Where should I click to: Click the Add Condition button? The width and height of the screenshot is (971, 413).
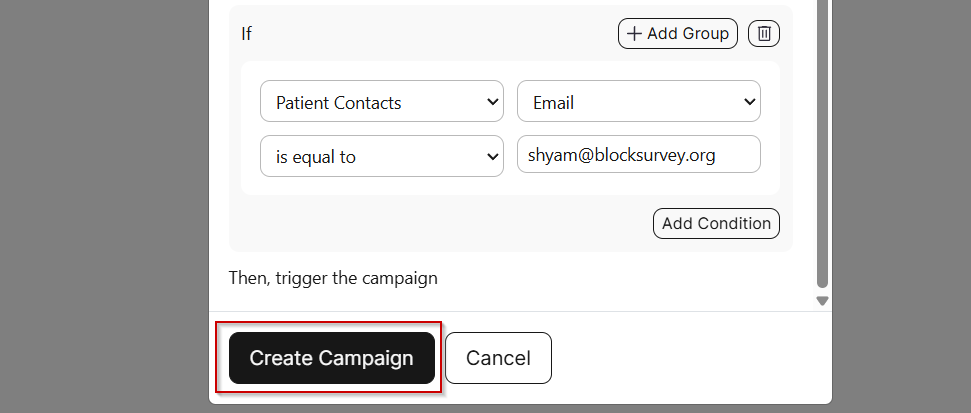(x=716, y=224)
